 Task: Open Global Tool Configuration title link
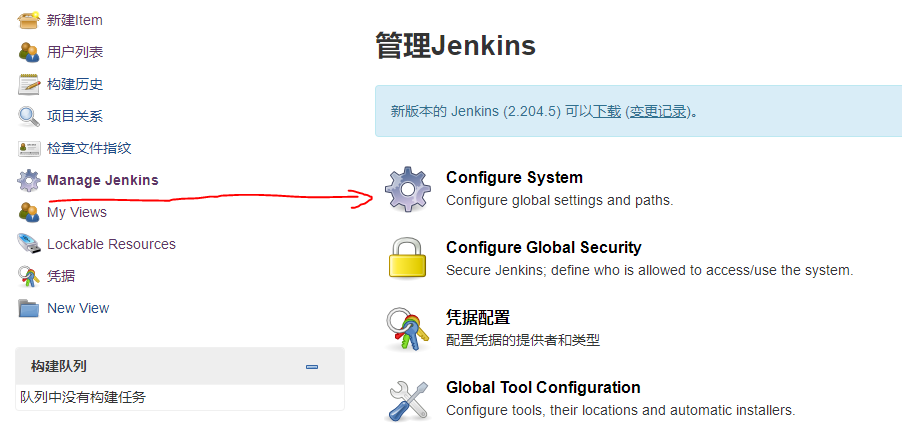pyautogui.click(x=543, y=387)
